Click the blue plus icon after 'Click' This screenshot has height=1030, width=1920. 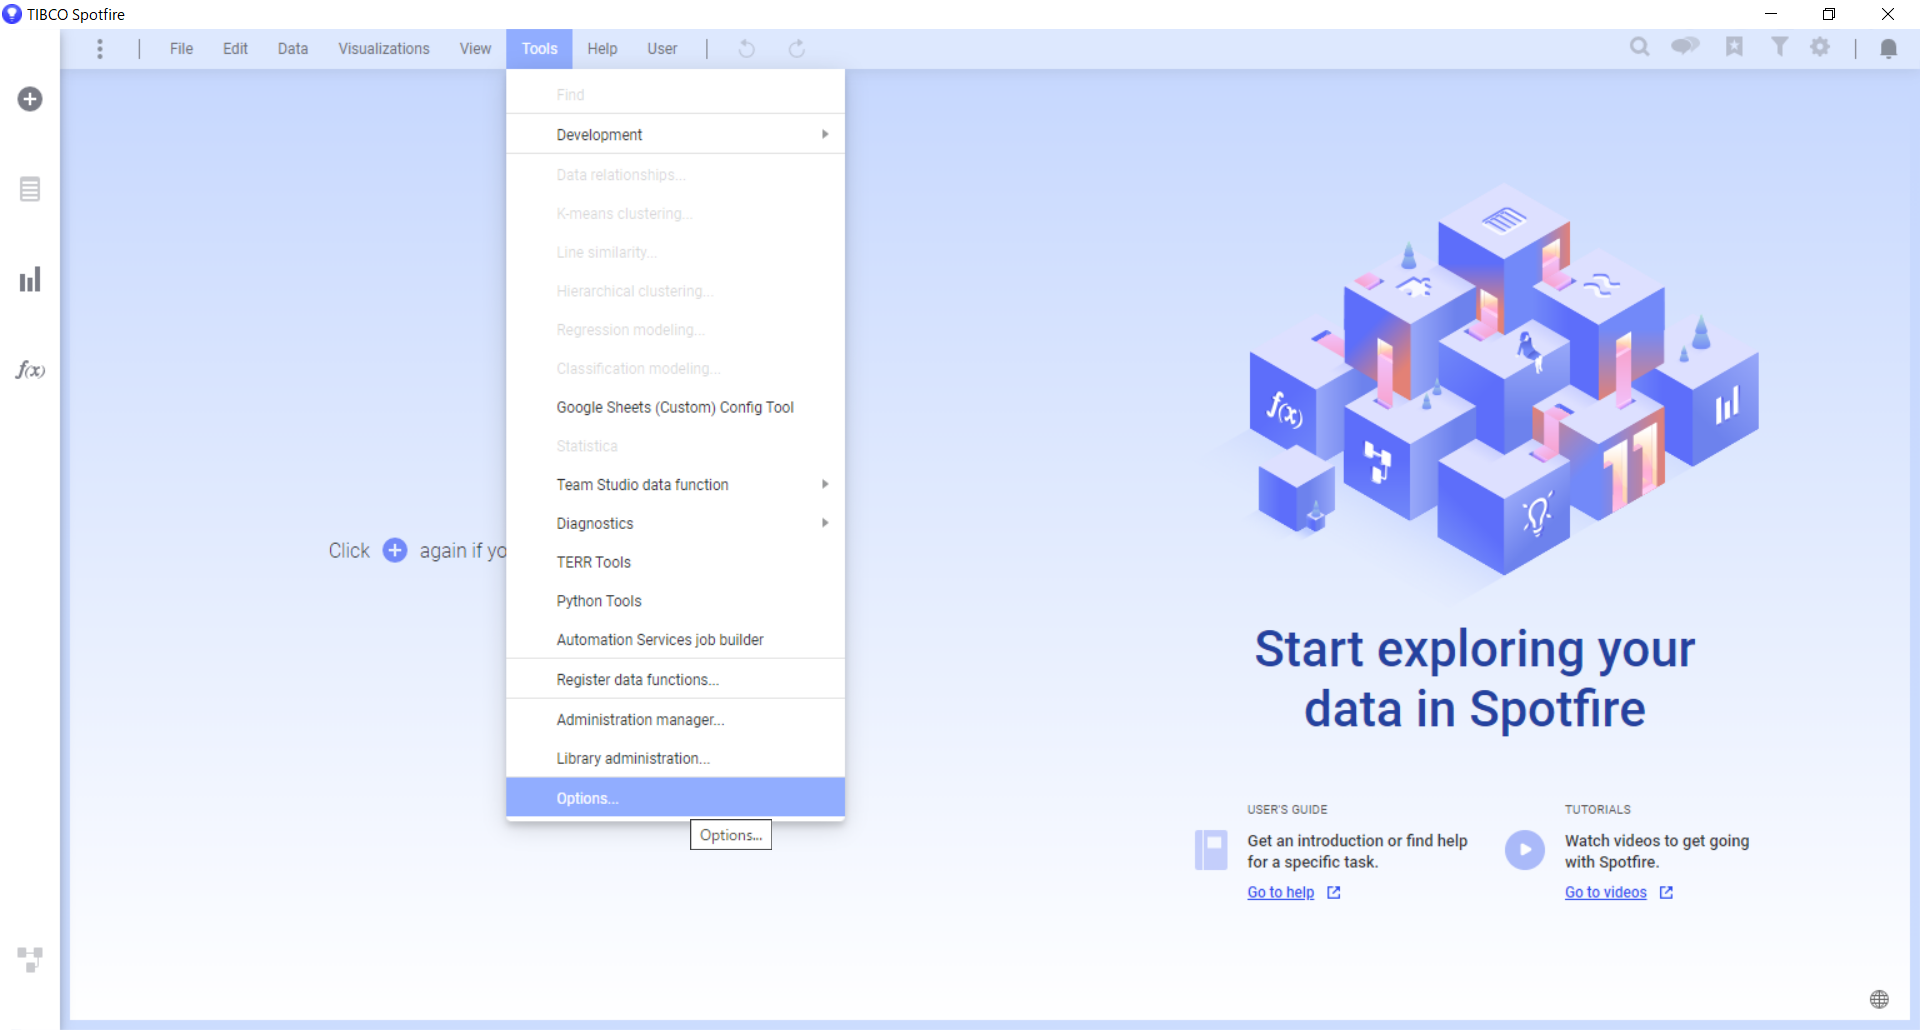coord(395,551)
